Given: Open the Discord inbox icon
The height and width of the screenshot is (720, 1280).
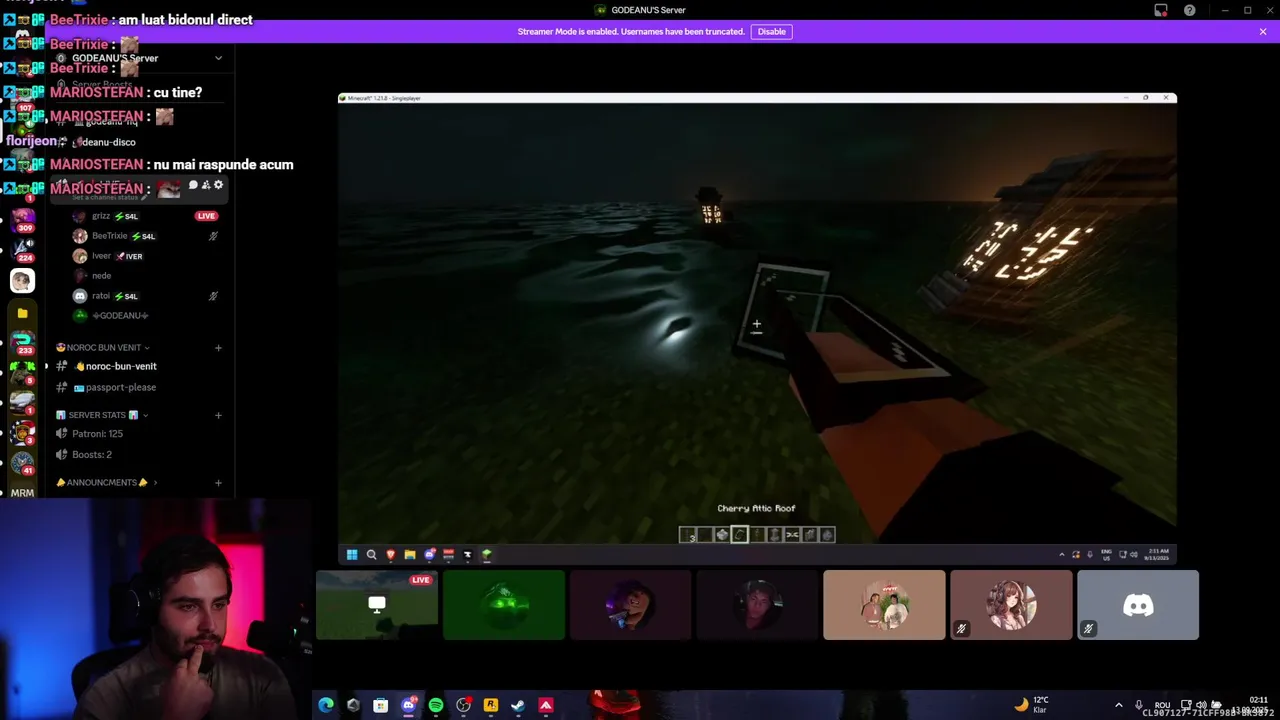Looking at the screenshot, I should [1161, 10].
